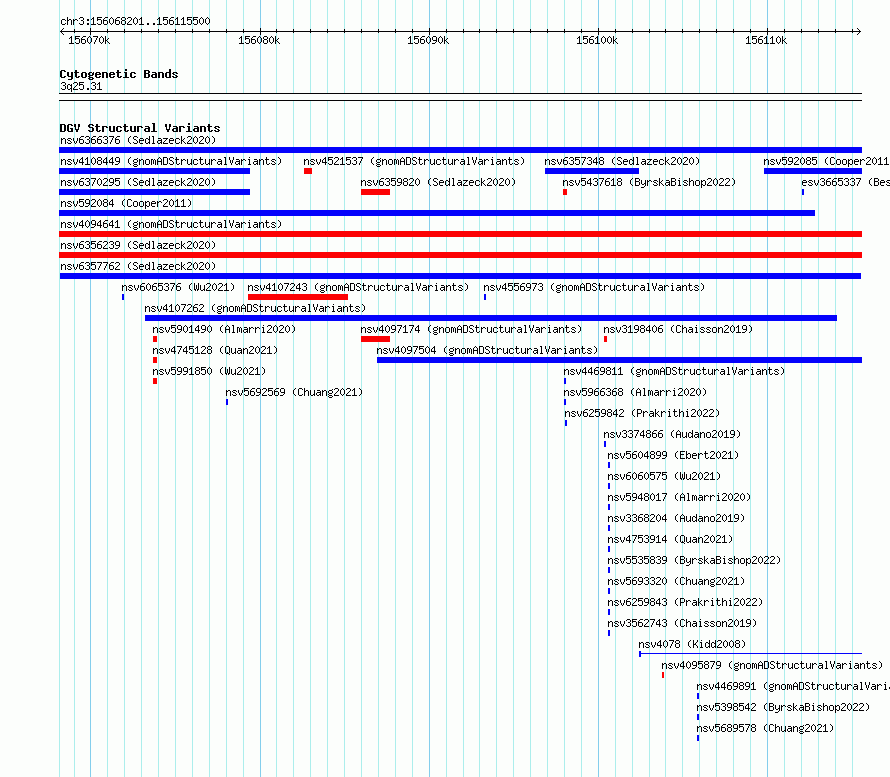The width and height of the screenshot is (890, 777).
Task: Click nsv4753914 (Quan2021) label
Action: pos(670,539)
